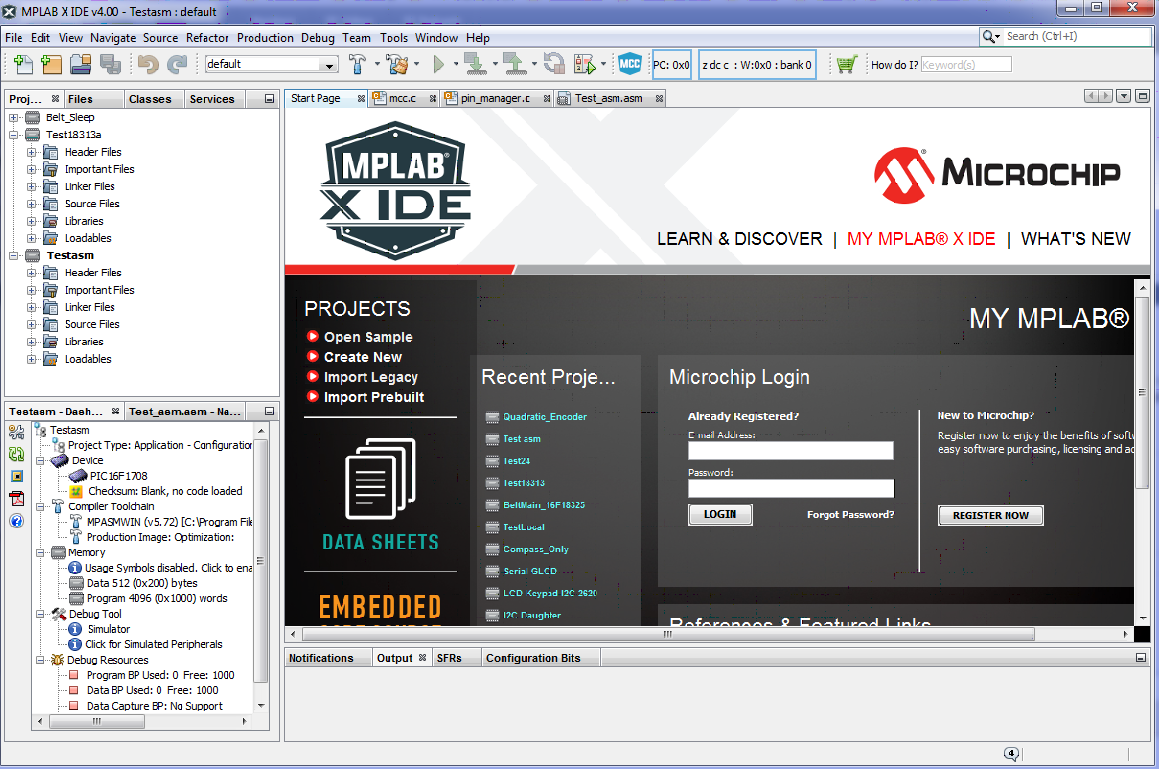Click the Open Project toolbar icon

coord(81,64)
